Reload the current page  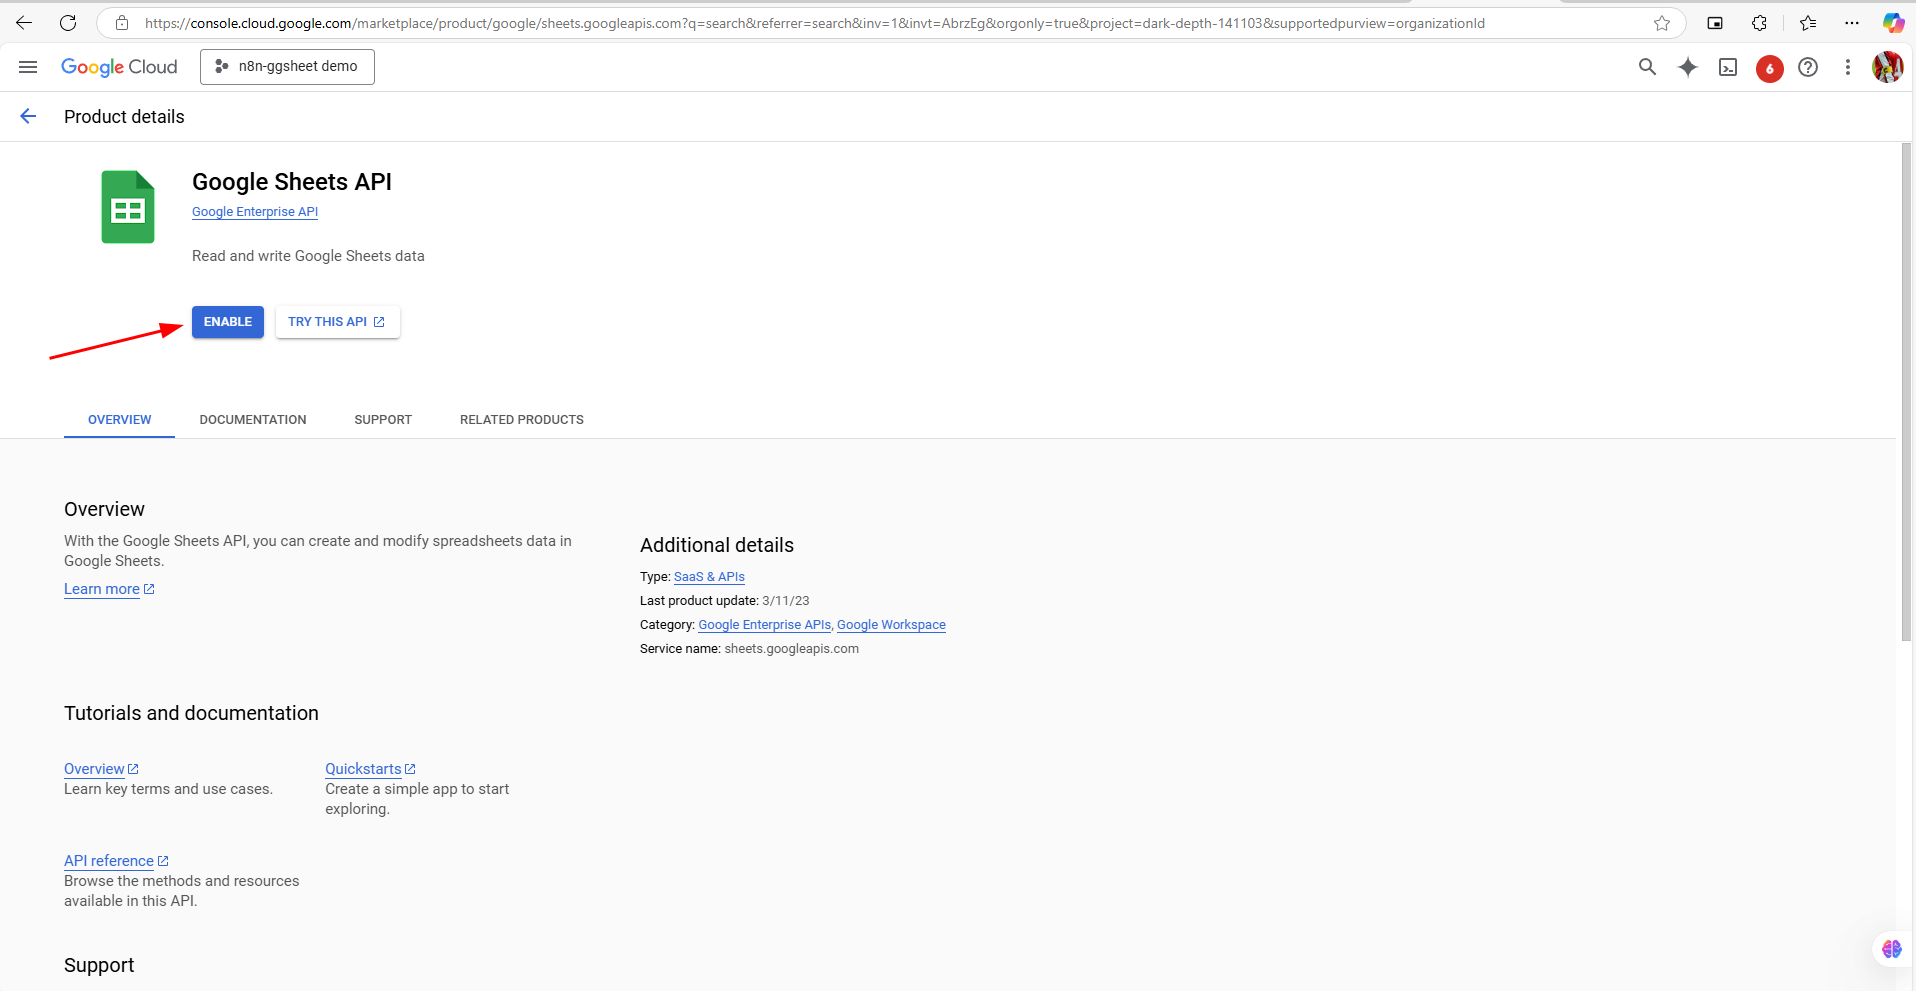(68, 23)
